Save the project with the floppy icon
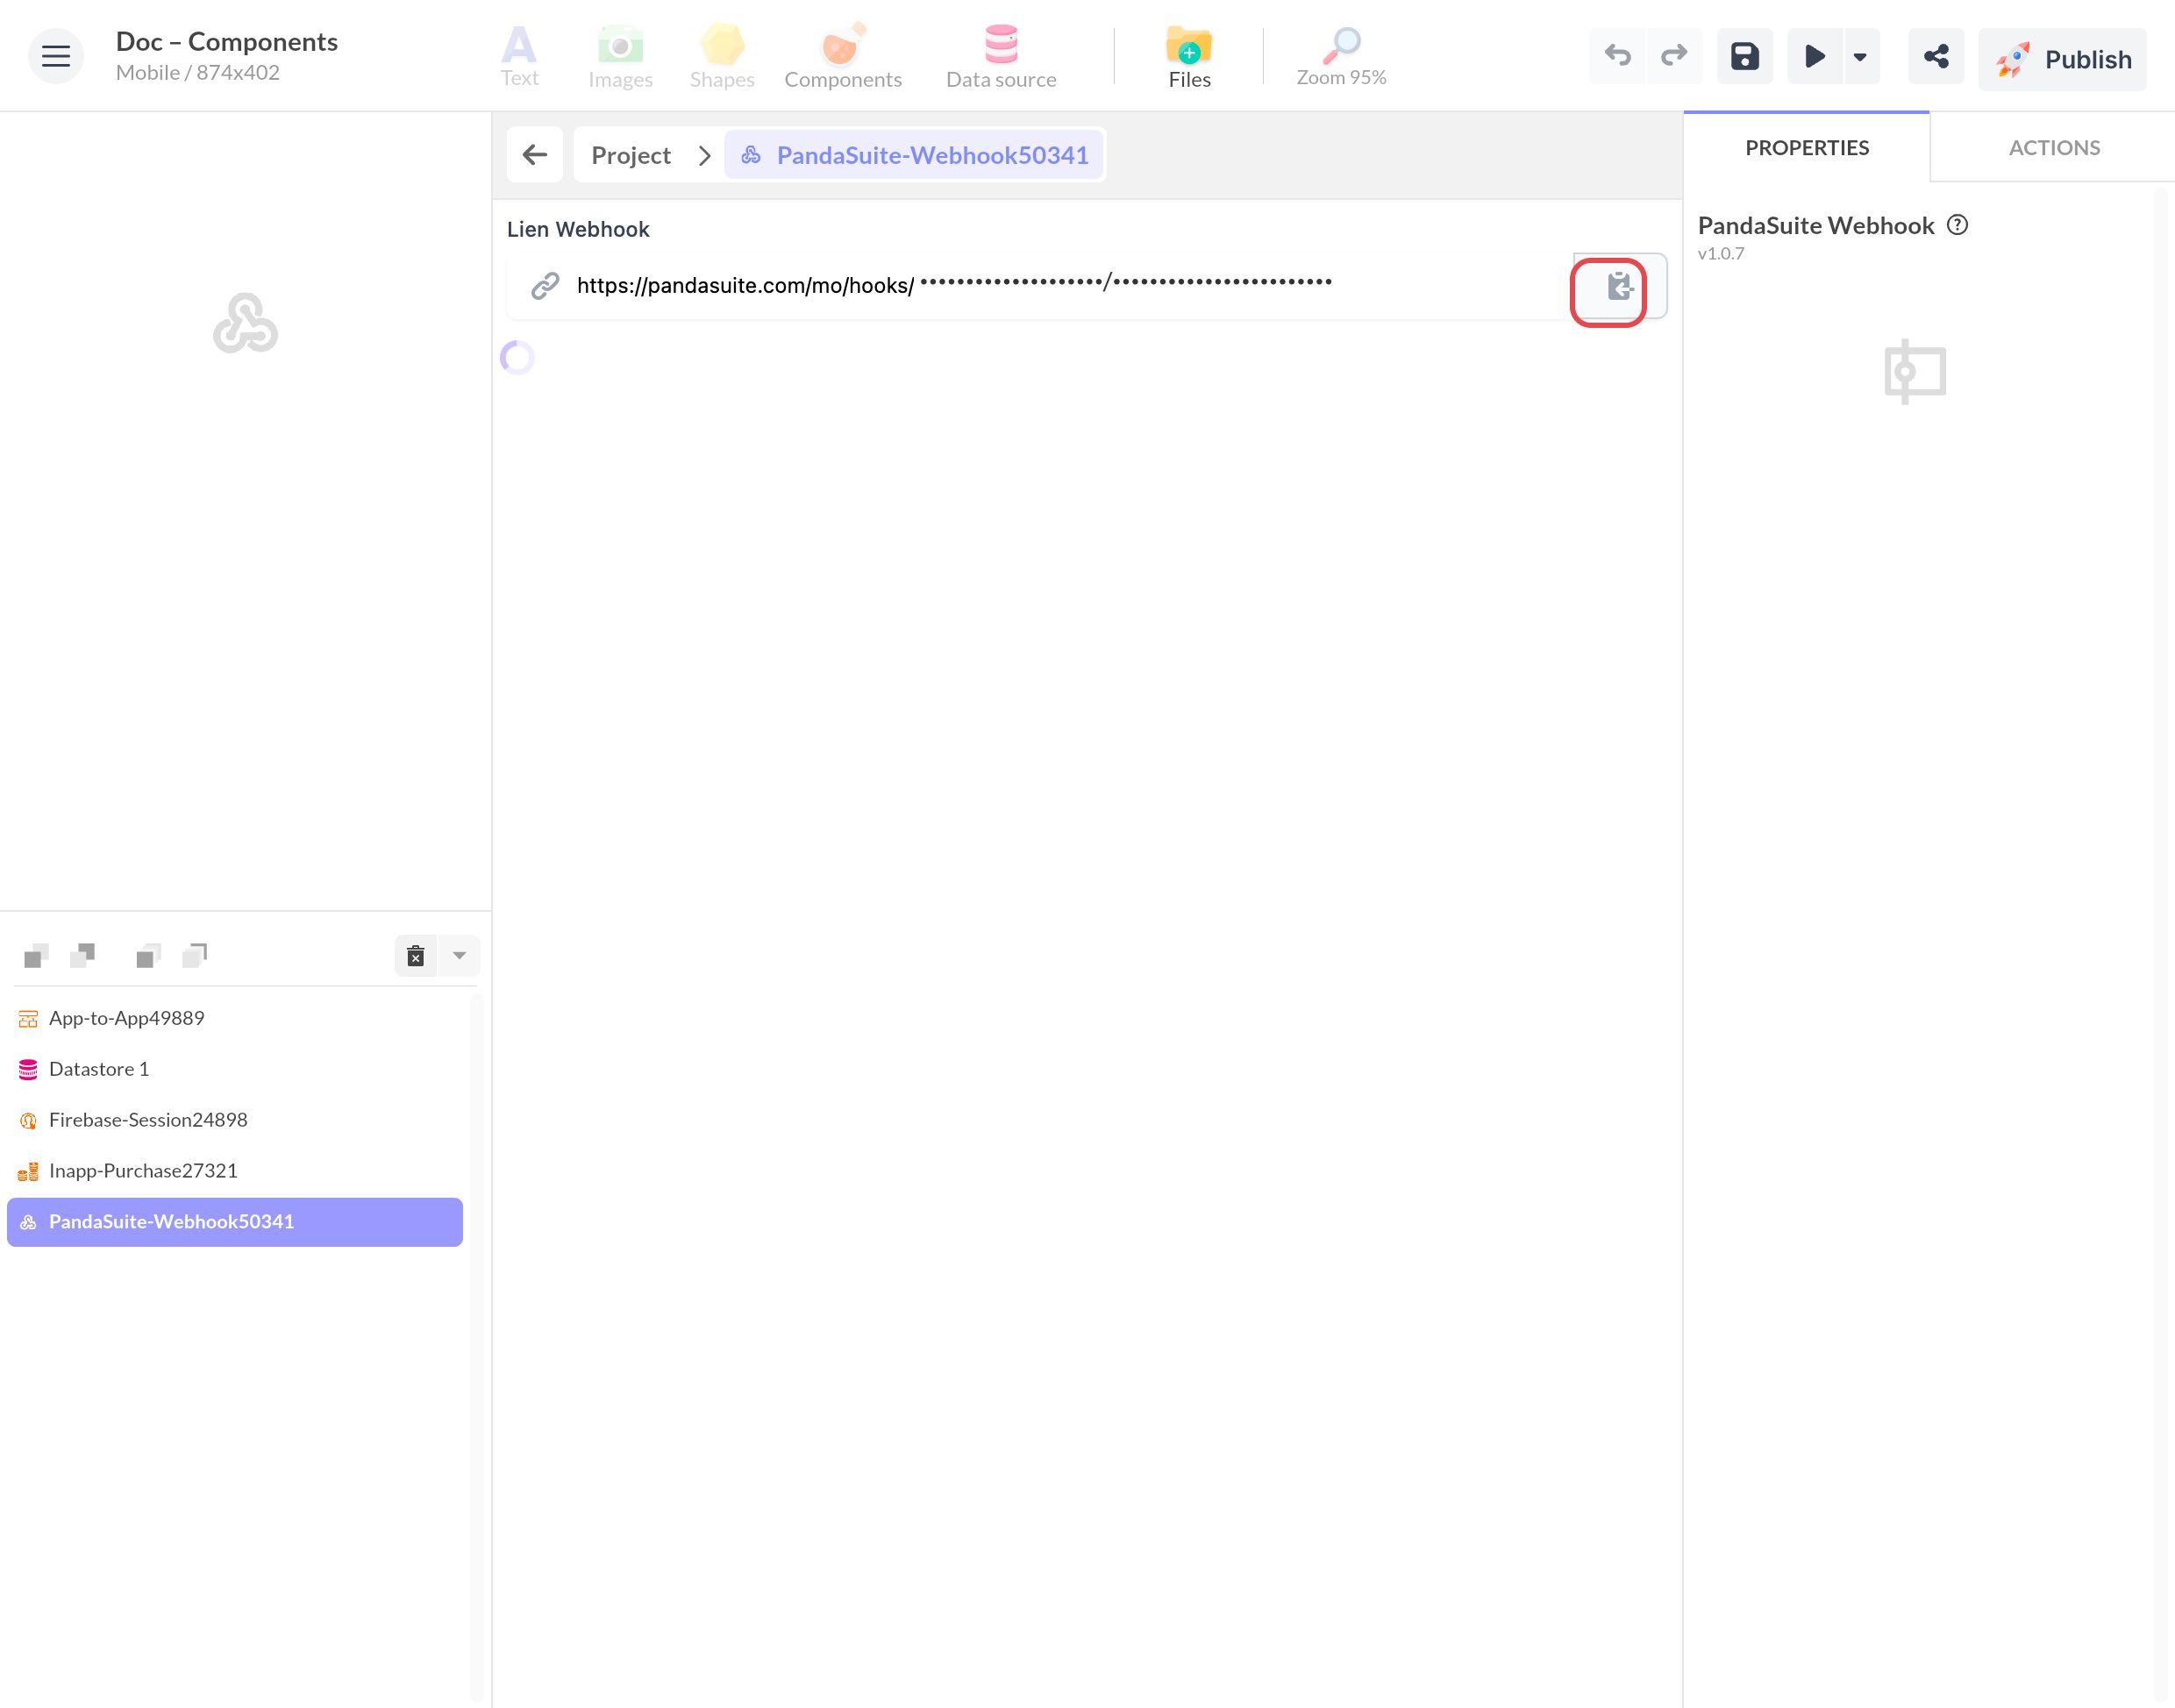Image resolution: width=2175 pixels, height=1708 pixels. pos(1745,56)
